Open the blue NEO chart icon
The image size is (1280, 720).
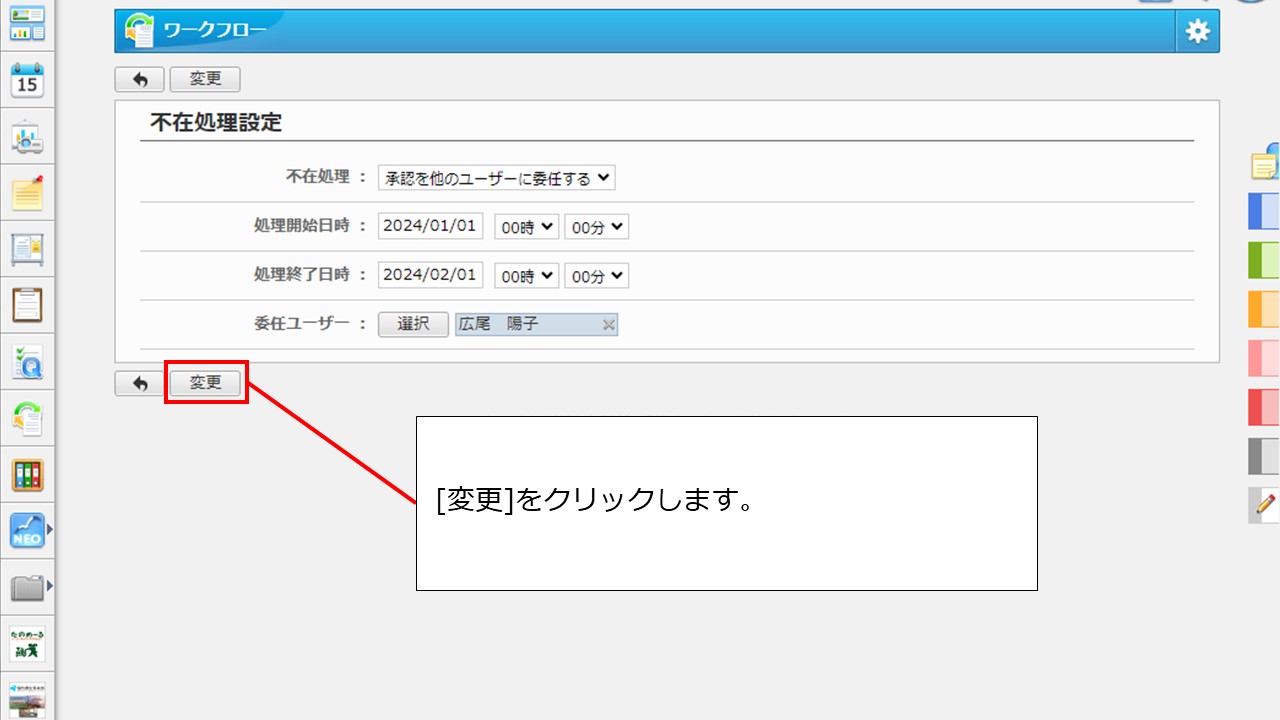click(27, 531)
